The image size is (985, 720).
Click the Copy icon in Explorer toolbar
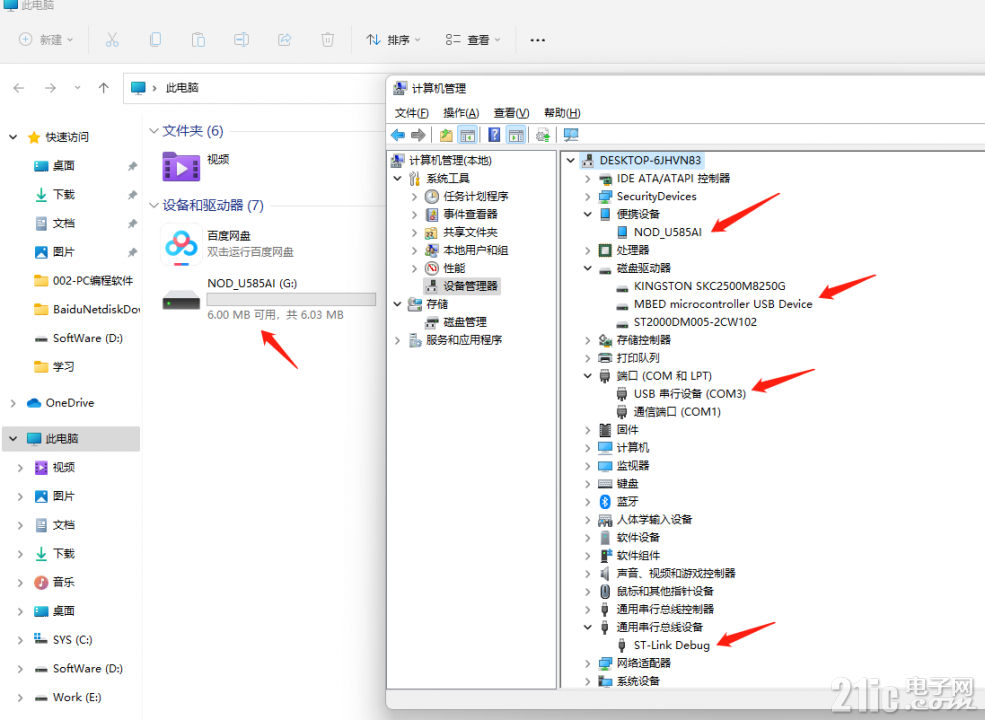pos(155,40)
